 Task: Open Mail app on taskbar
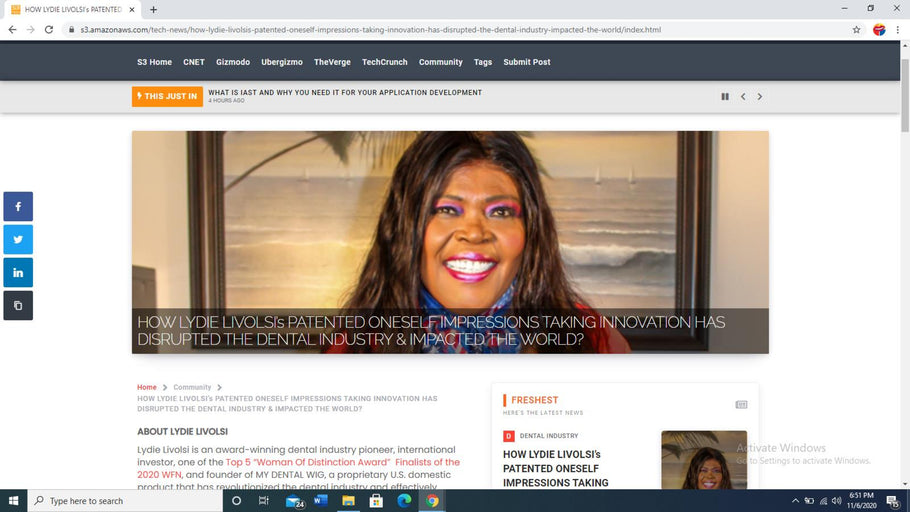point(294,500)
